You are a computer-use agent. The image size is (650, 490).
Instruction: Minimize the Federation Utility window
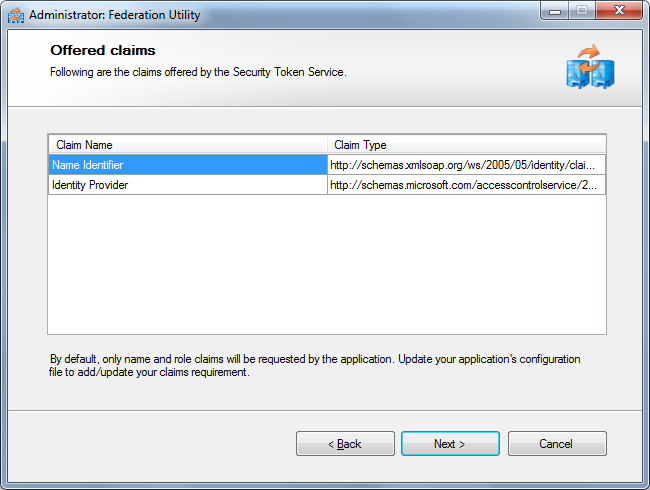[x=556, y=13]
